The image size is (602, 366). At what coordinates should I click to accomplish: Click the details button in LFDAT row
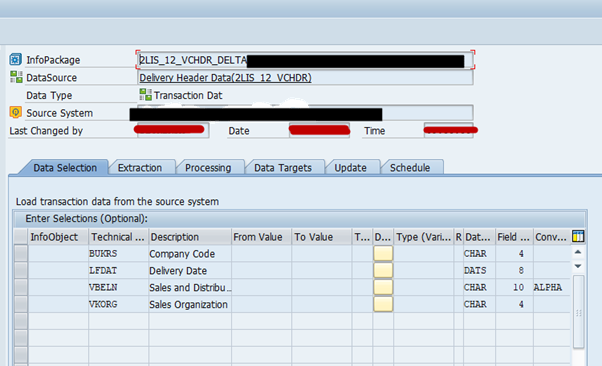click(x=383, y=270)
